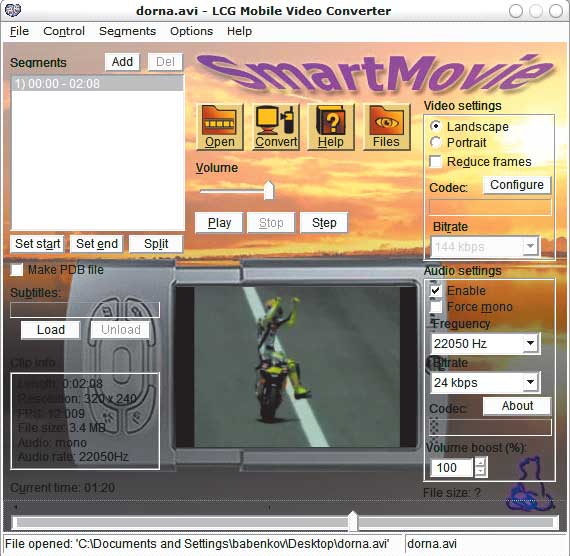
Task: Click Add segment button
Action: click(x=122, y=62)
